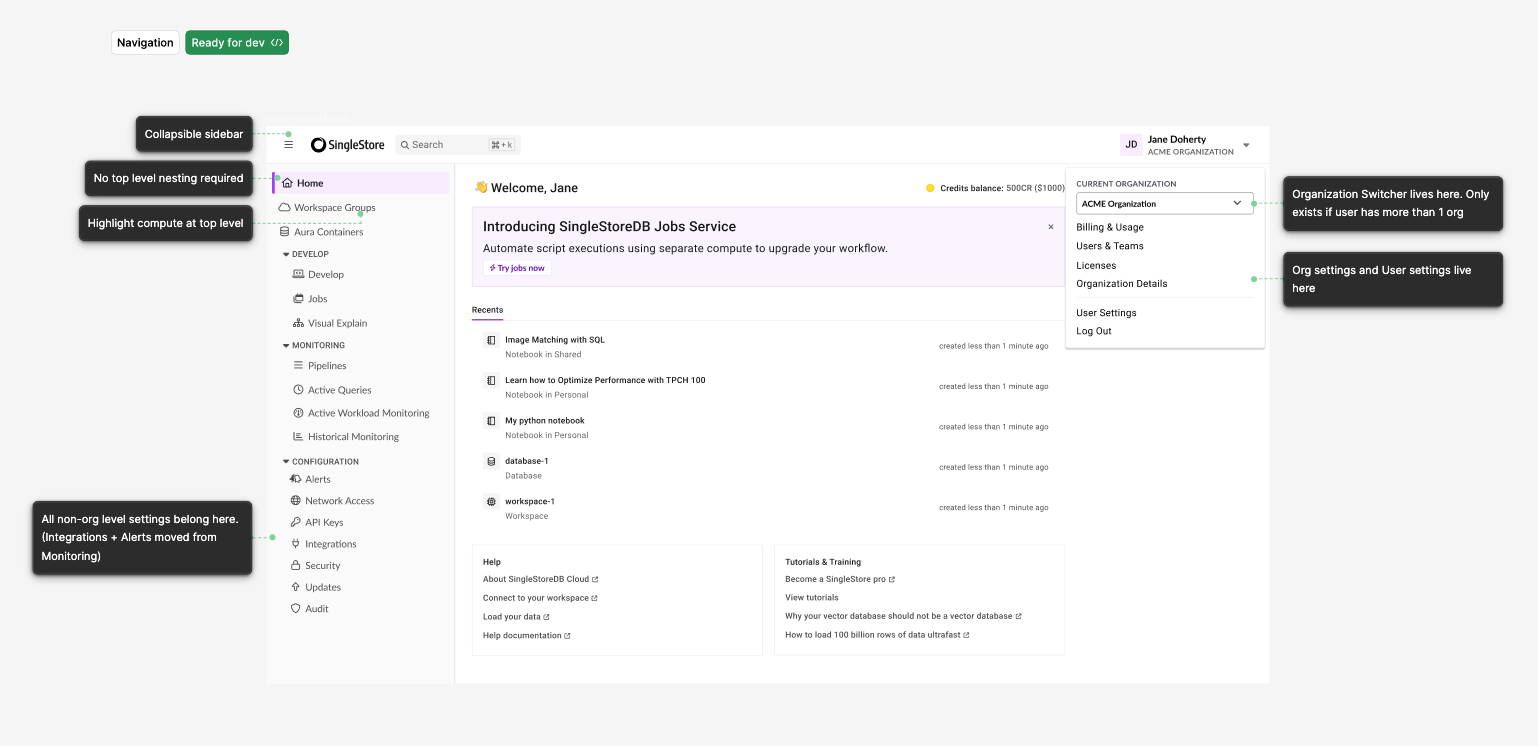Open the Learn how to Optimize Performance notebook
Viewport: 1538px width, 746px height.
point(605,380)
